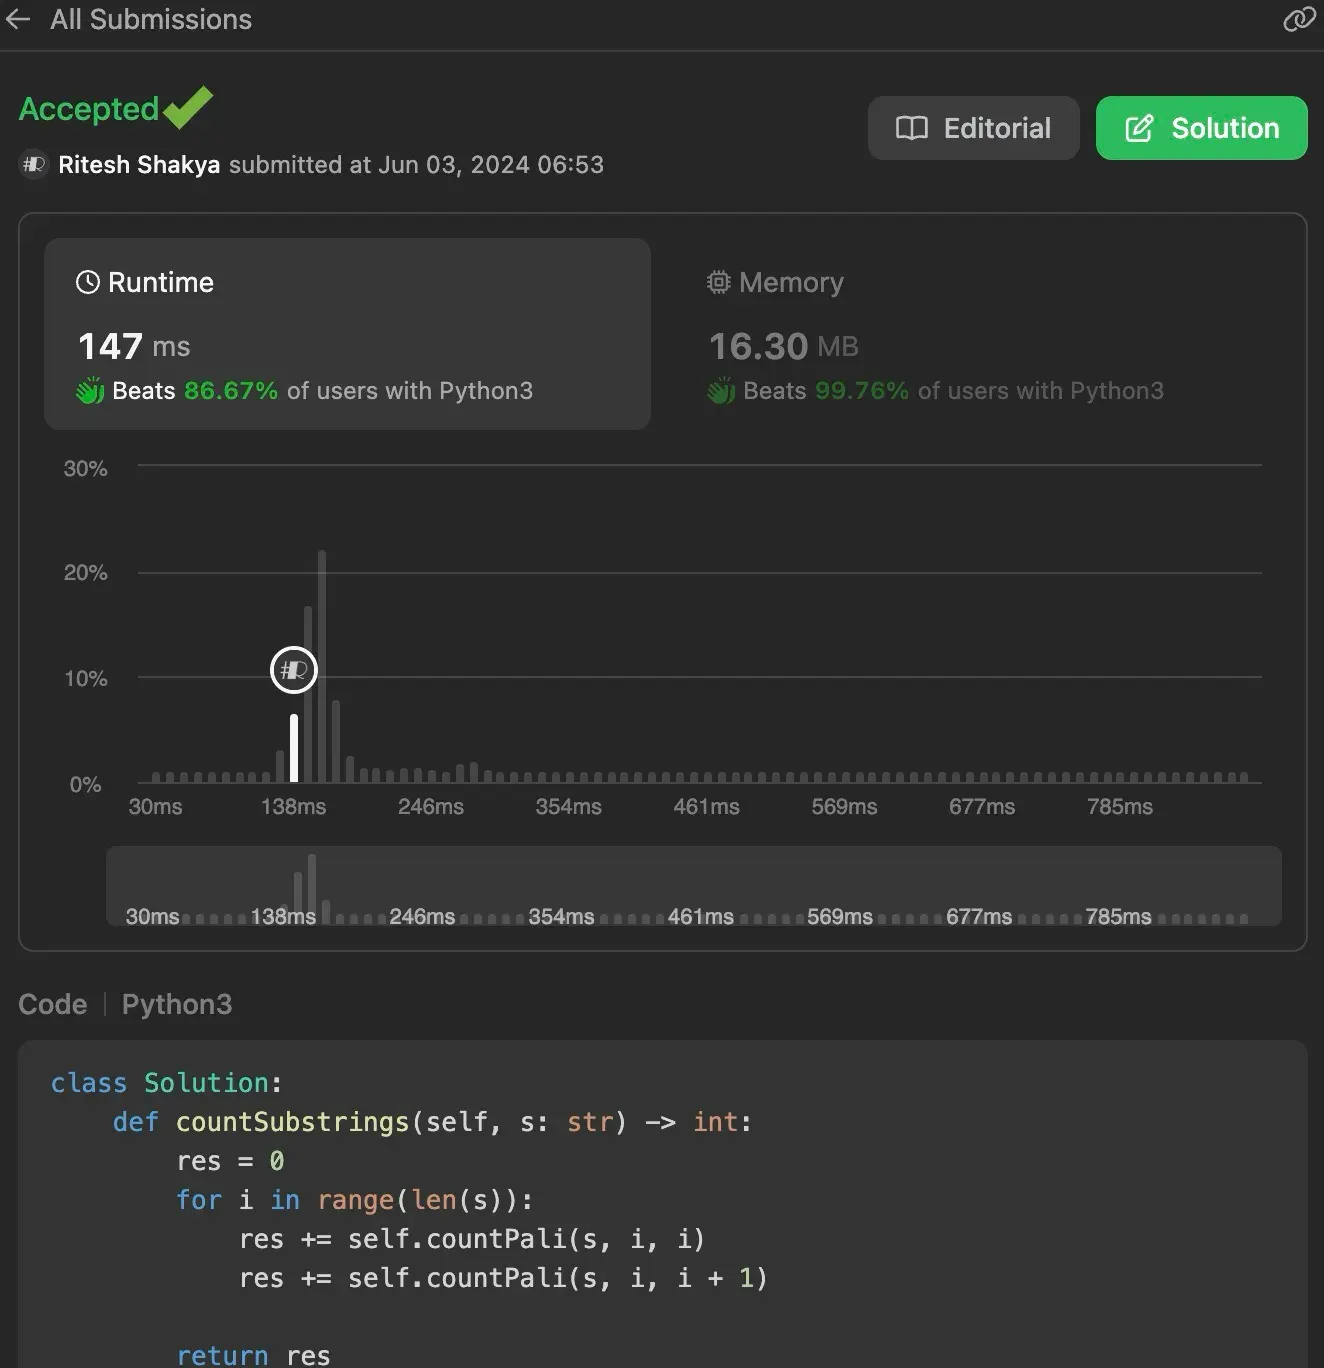Select the Runtime stats card
The height and width of the screenshot is (1368, 1324).
point(347,333)
